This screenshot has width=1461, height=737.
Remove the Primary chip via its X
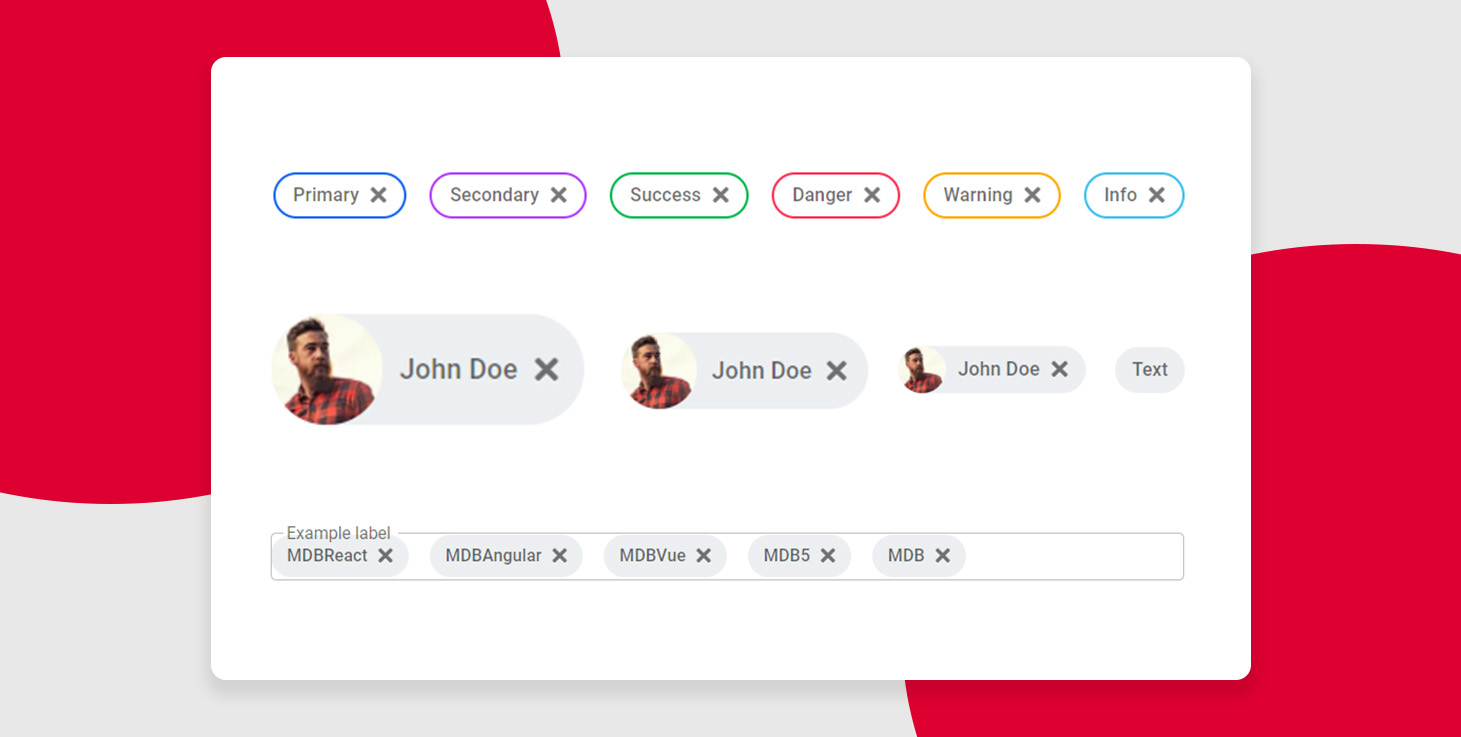click(378, 195)
